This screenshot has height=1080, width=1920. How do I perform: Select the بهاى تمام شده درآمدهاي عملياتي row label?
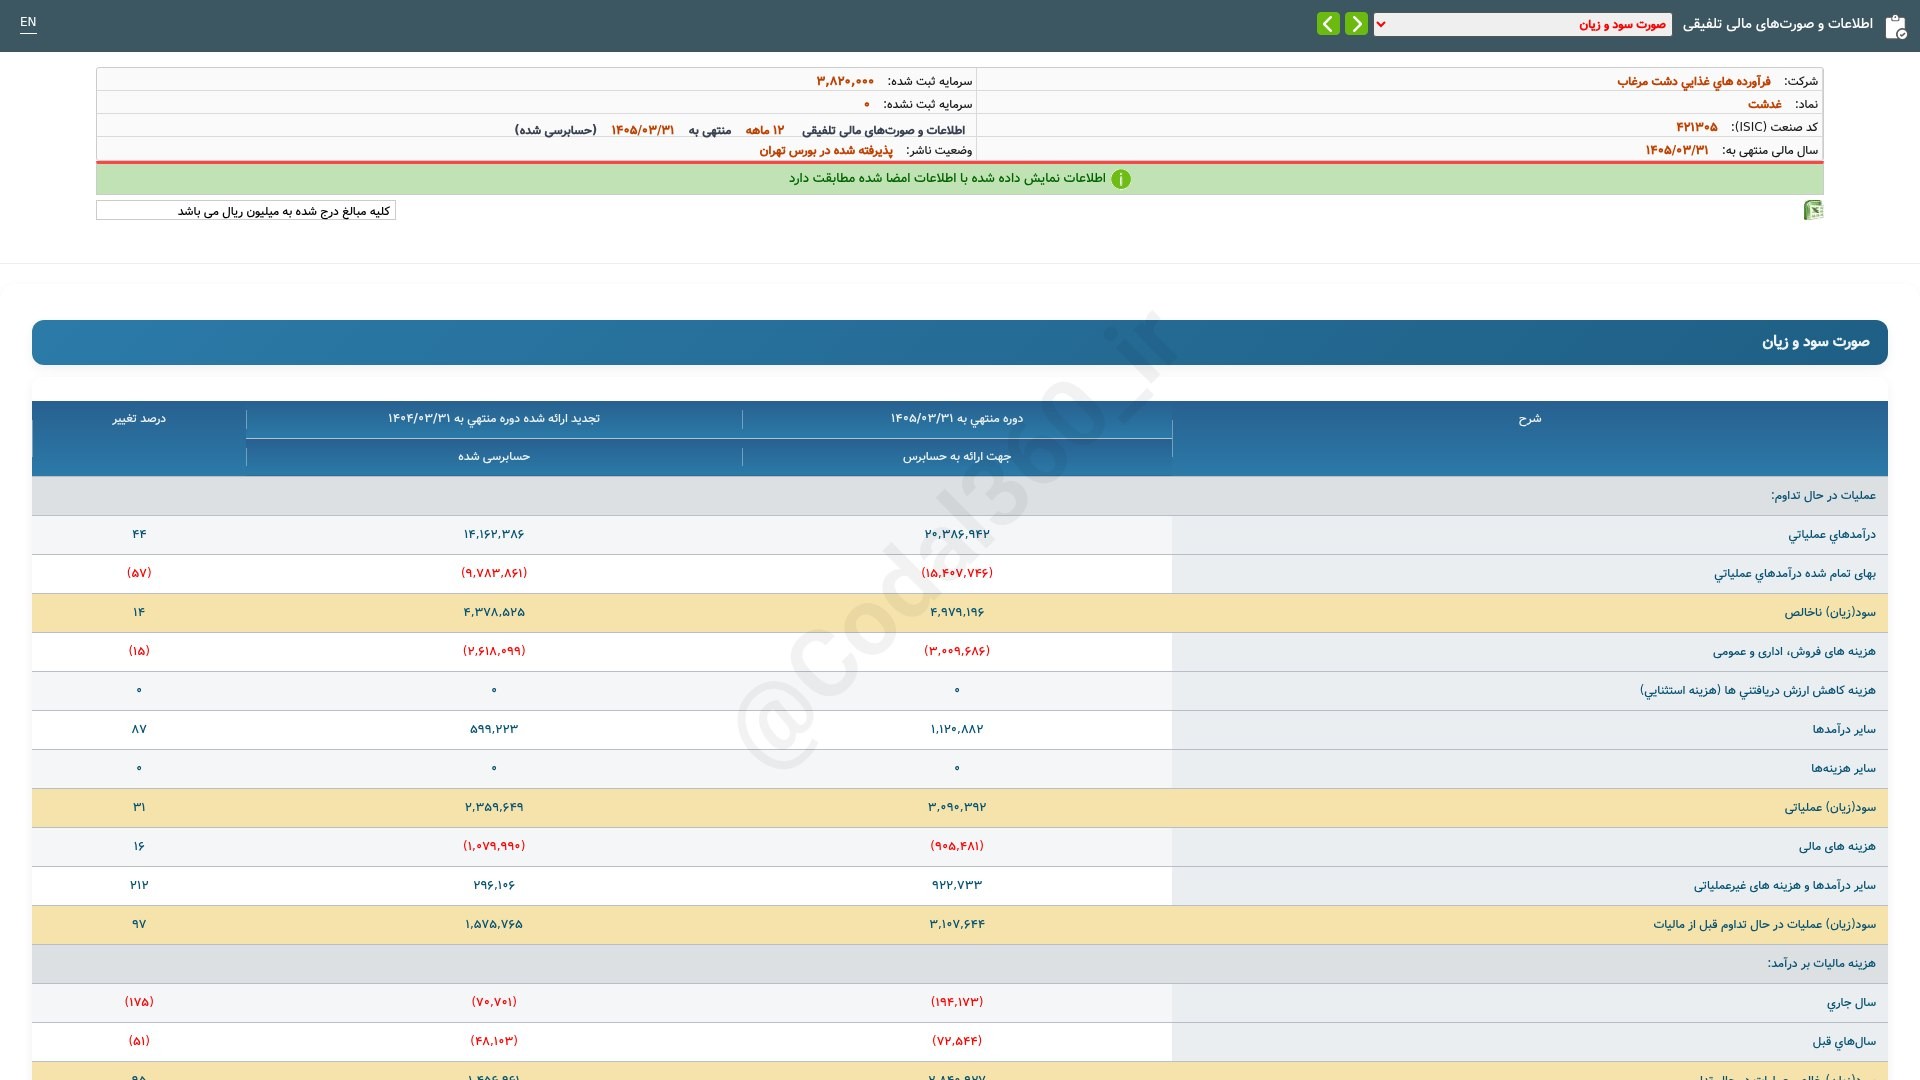[1794, 574]
